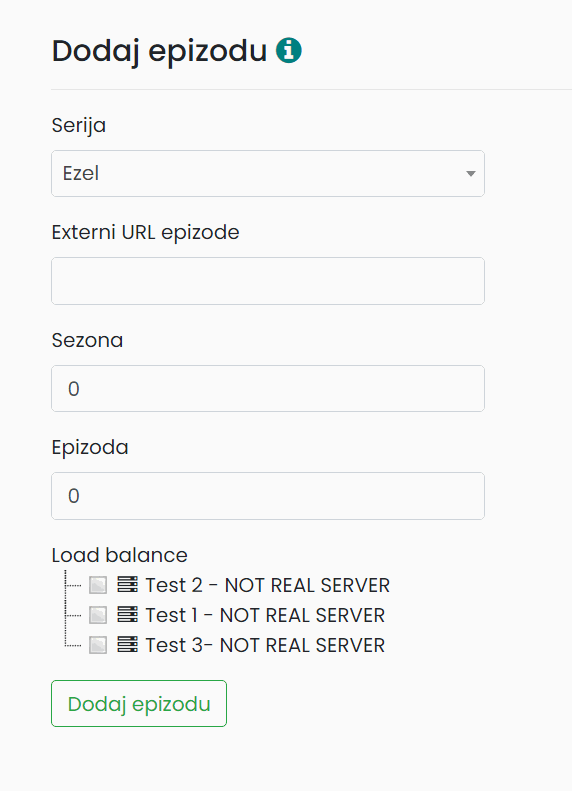This screenshot has width=572, height=791.
Task: Check the Test 1 - NOT REAL SERVER checkbox
Action: point(98,615)
